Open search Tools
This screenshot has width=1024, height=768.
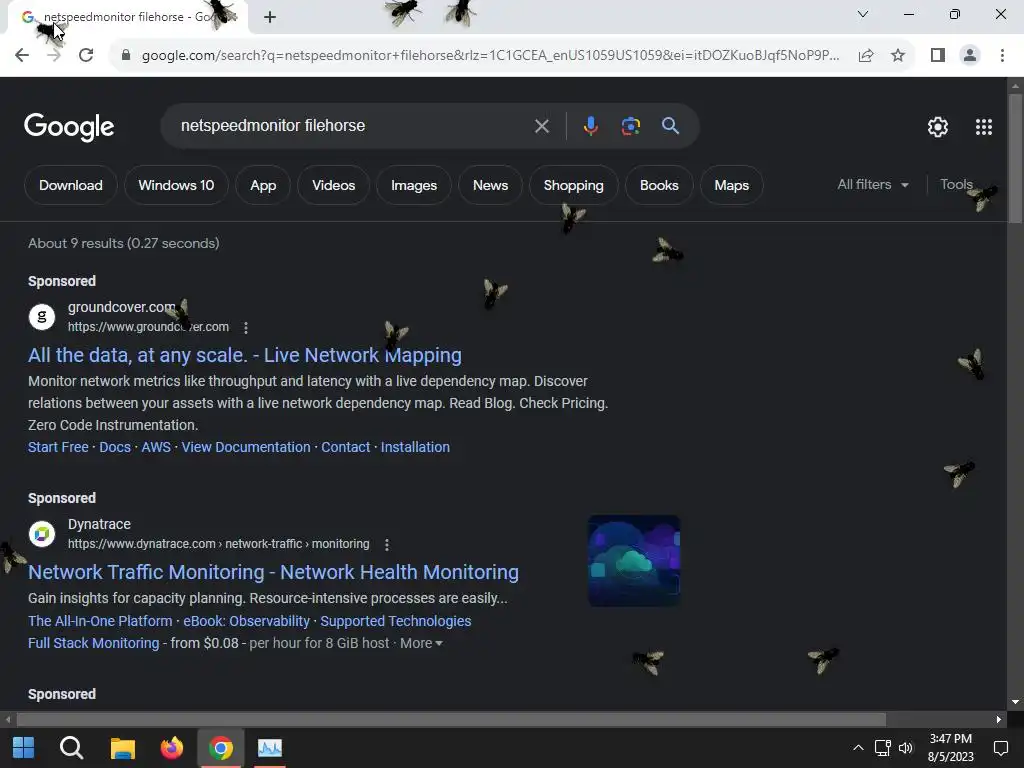pos(956,185)
